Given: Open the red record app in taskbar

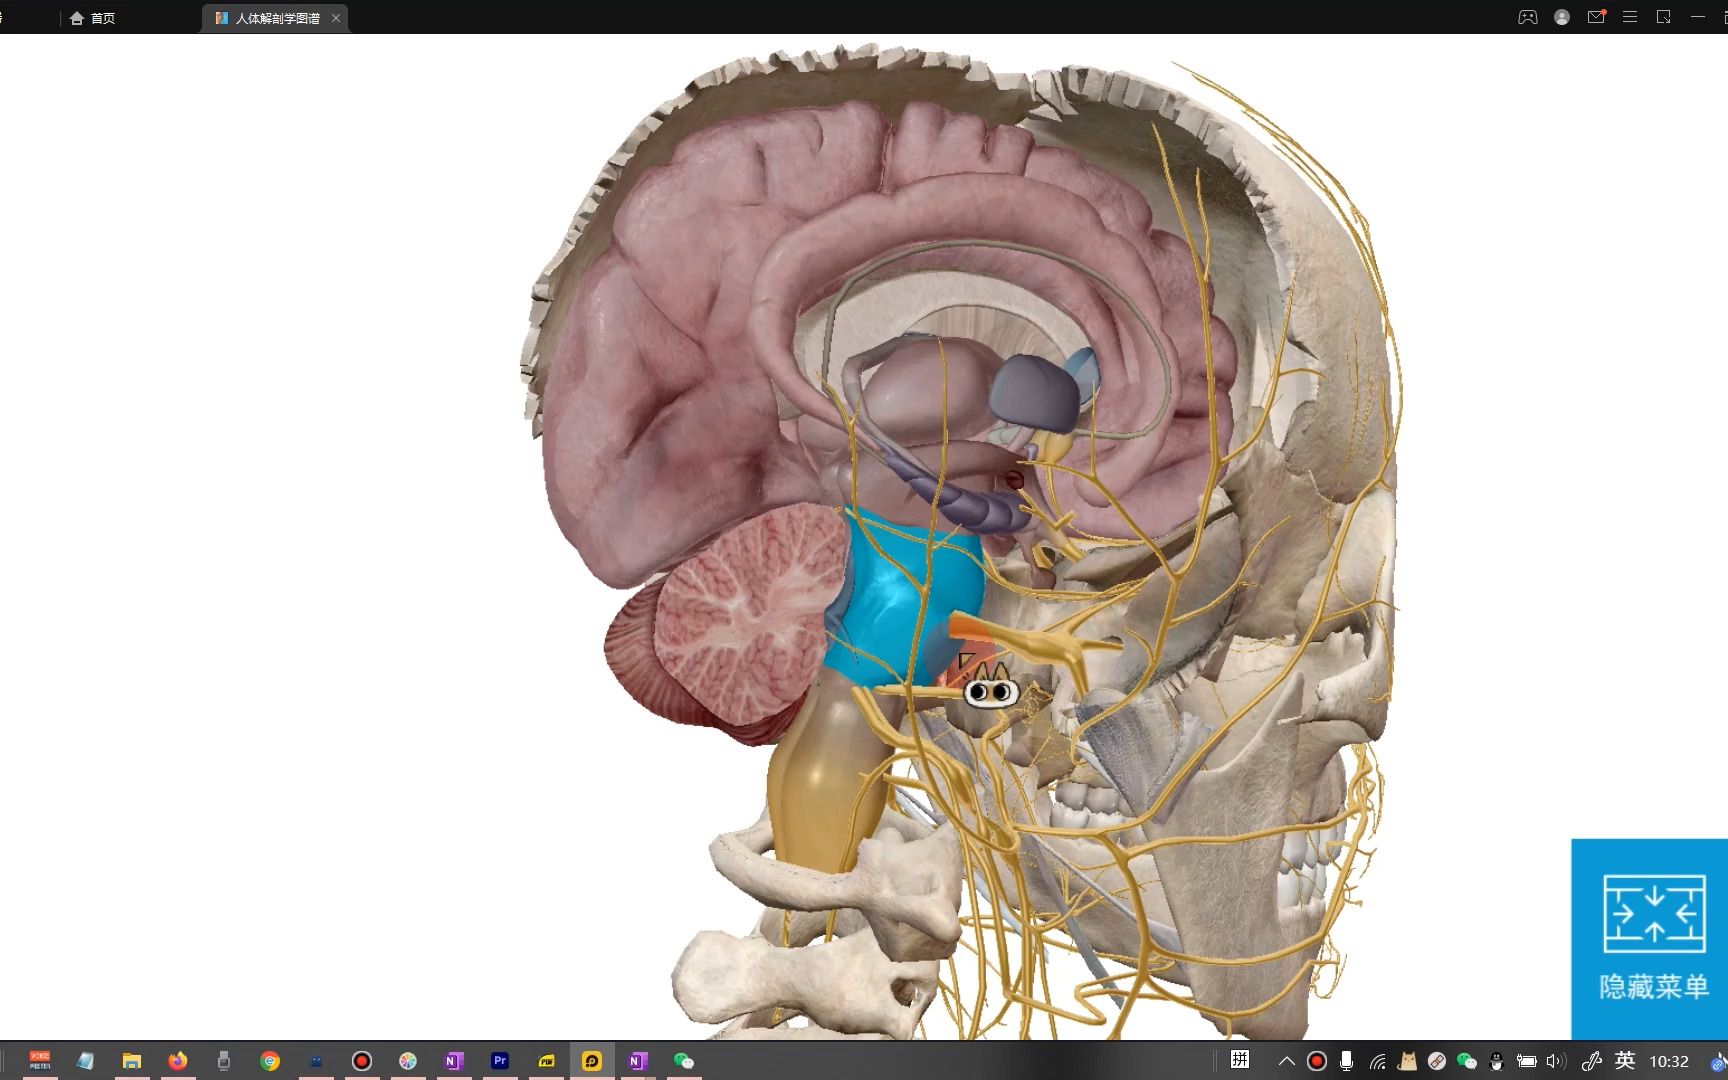Looking at the screenshot, I should [362, 1061].
